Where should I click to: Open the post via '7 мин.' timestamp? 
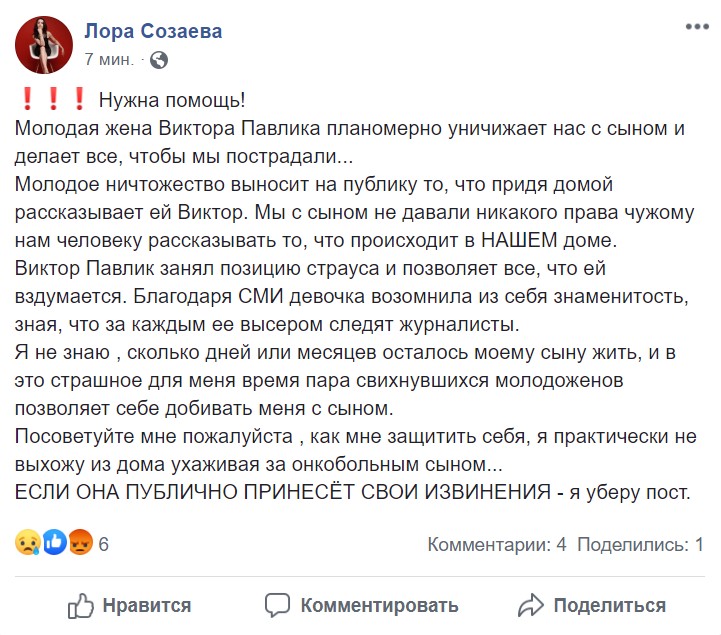111,60
